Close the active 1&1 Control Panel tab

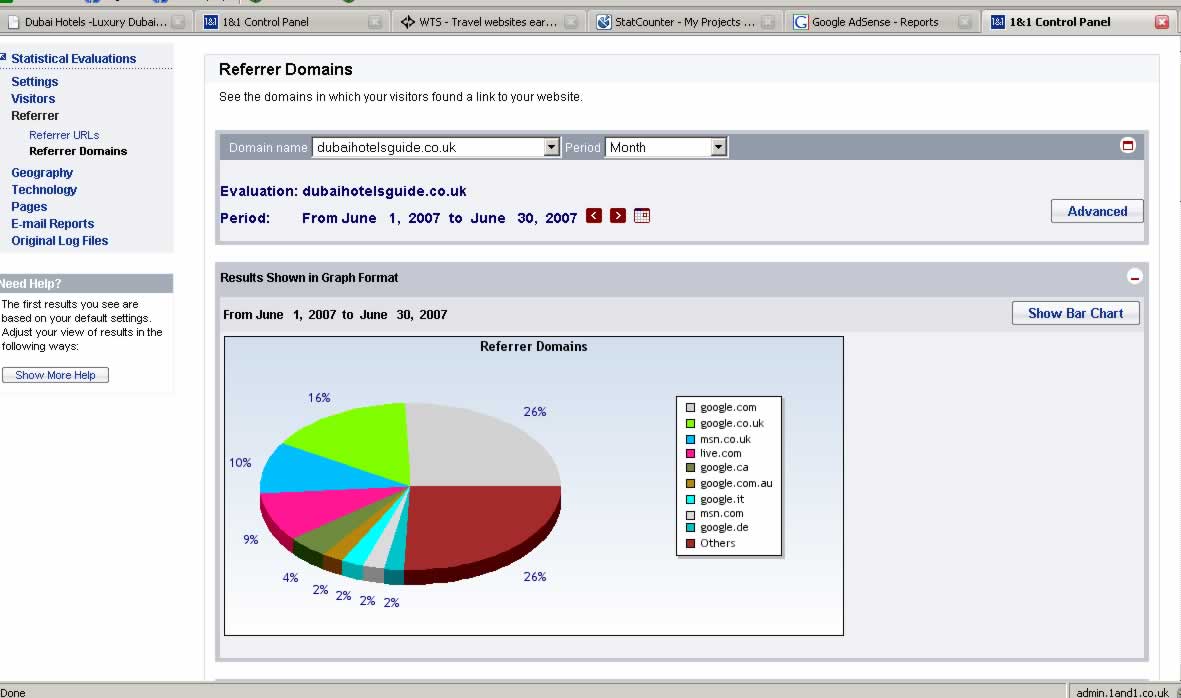[1162, 22]
